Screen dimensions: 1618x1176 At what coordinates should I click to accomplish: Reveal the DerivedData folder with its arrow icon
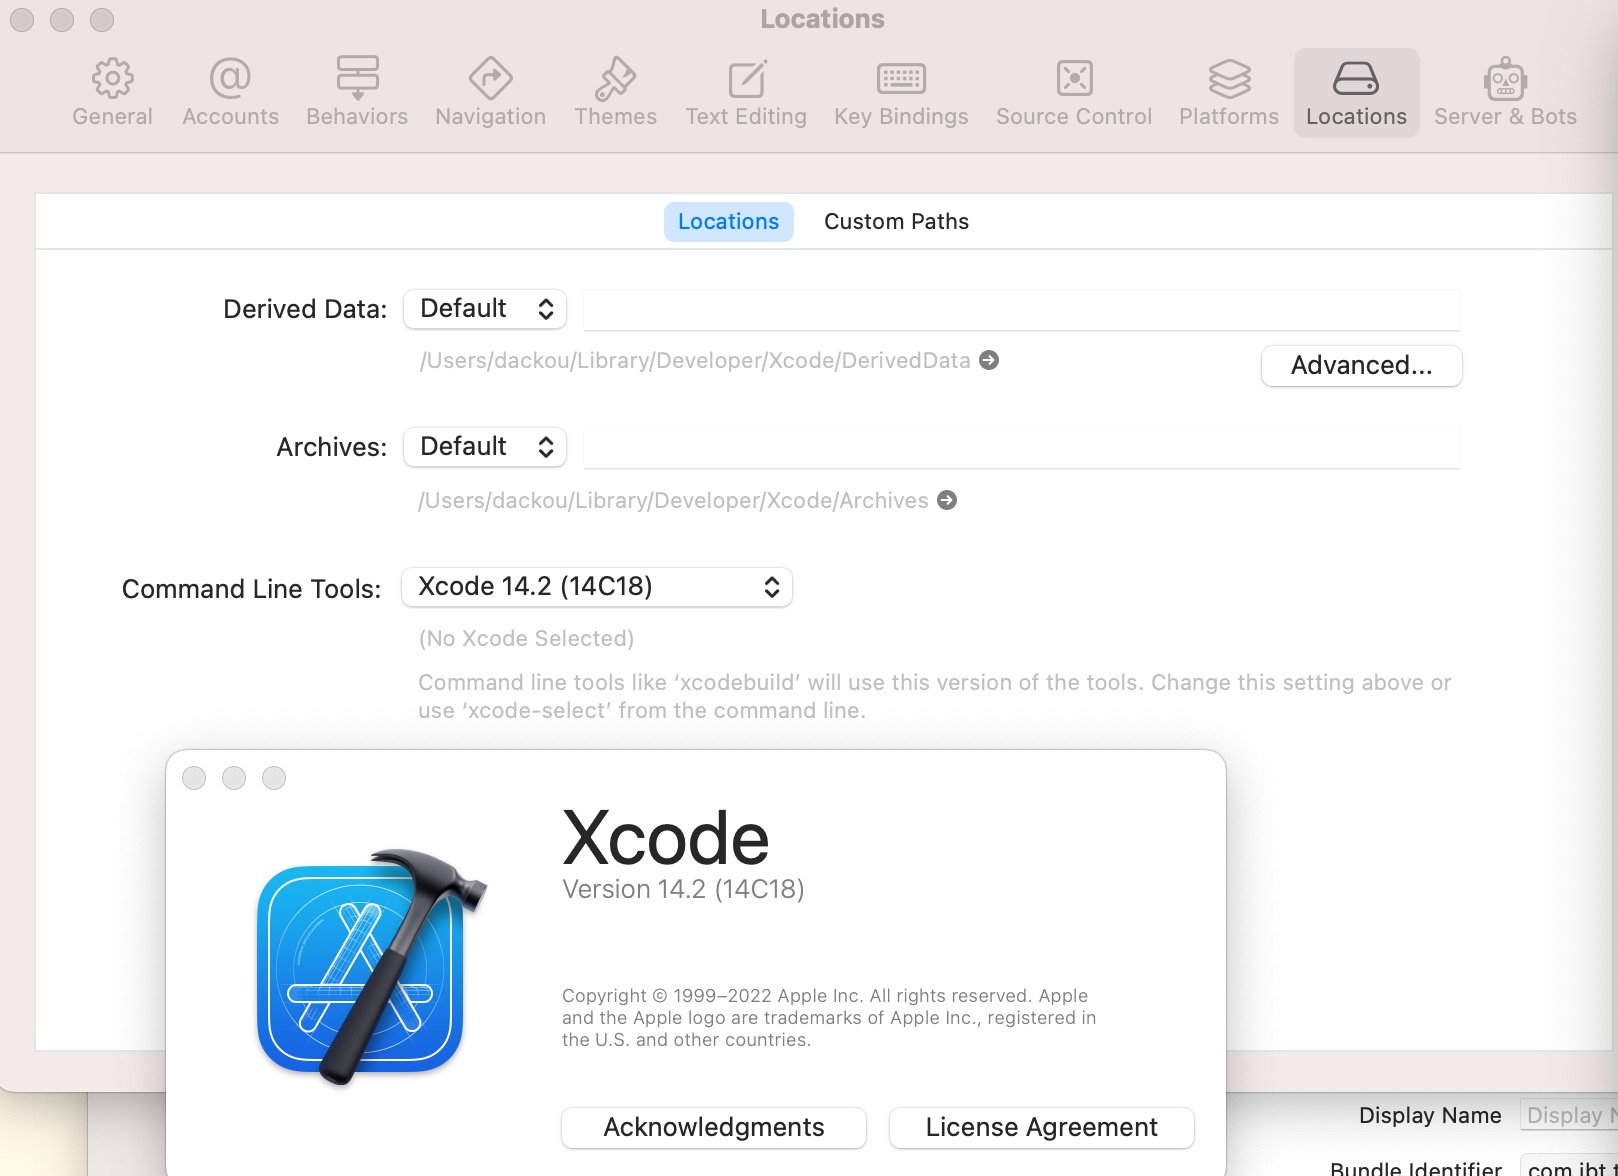(989, 360)
